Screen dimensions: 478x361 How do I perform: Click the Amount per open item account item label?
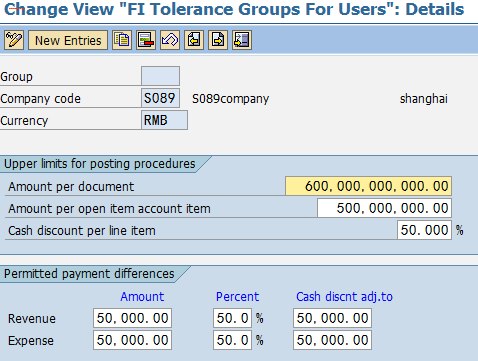(x=109, y=209)
